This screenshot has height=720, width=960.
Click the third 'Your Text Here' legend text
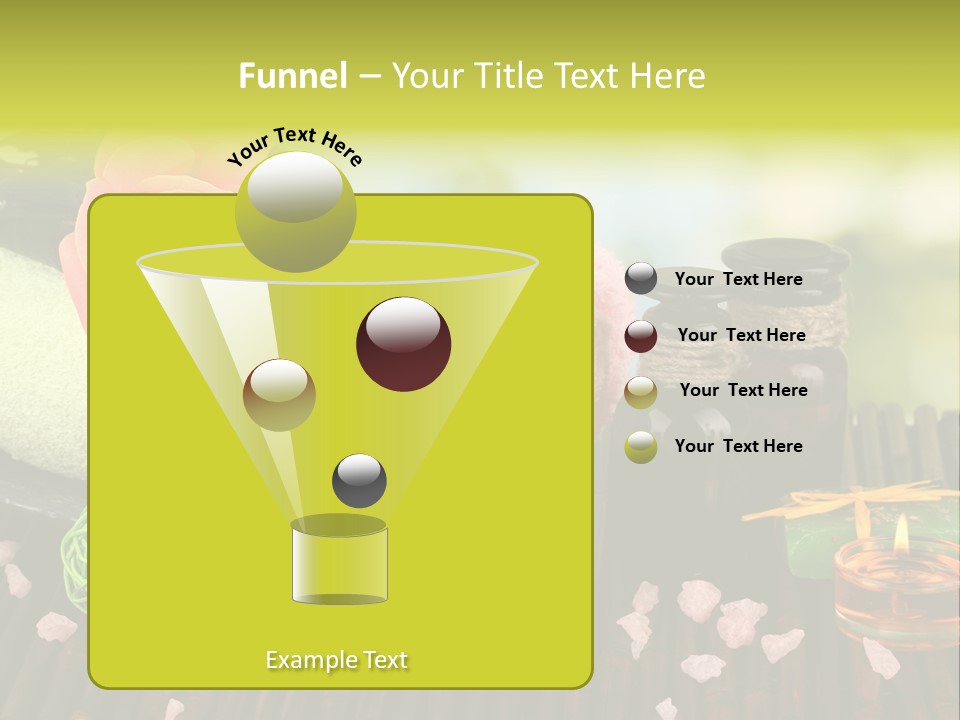click(744, 391)
